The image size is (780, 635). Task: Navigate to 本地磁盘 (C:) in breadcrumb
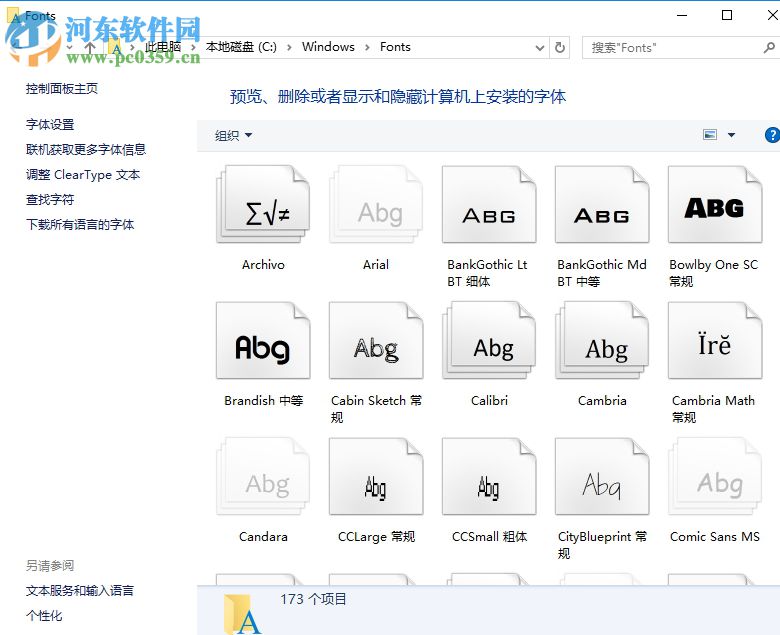click(x=241, y=47)
